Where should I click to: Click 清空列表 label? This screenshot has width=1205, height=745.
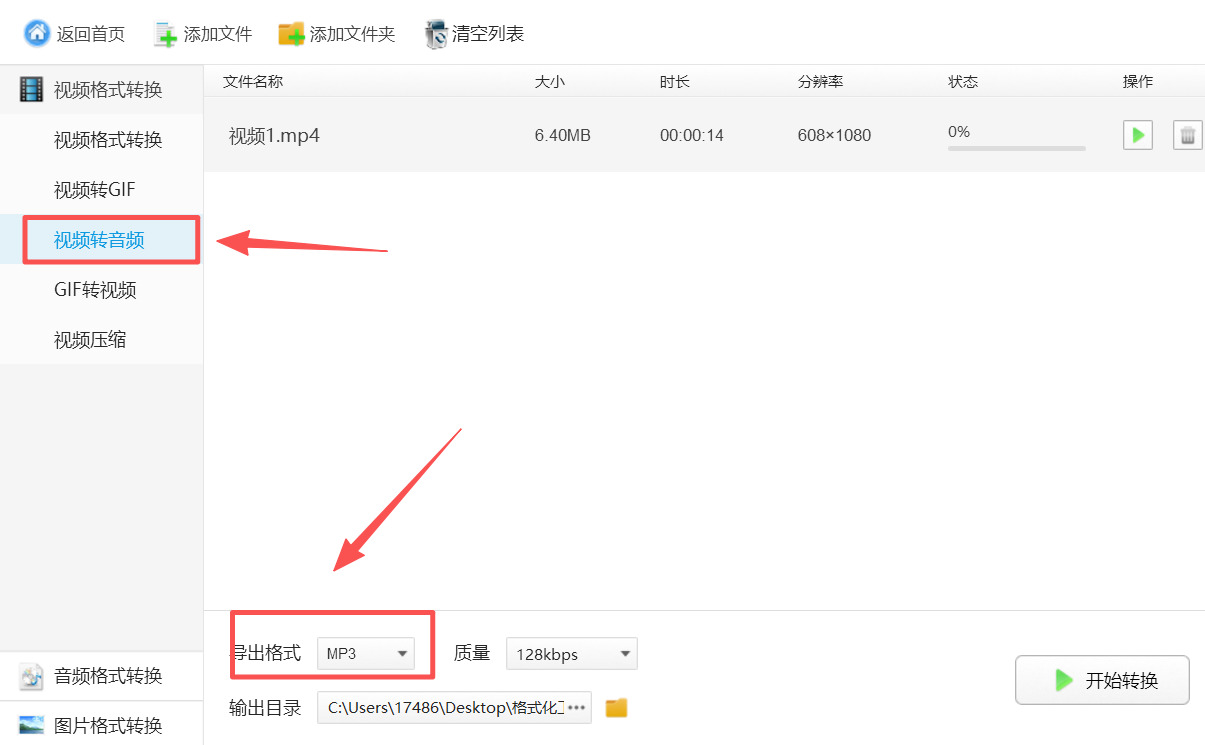(x=488, y=34)
